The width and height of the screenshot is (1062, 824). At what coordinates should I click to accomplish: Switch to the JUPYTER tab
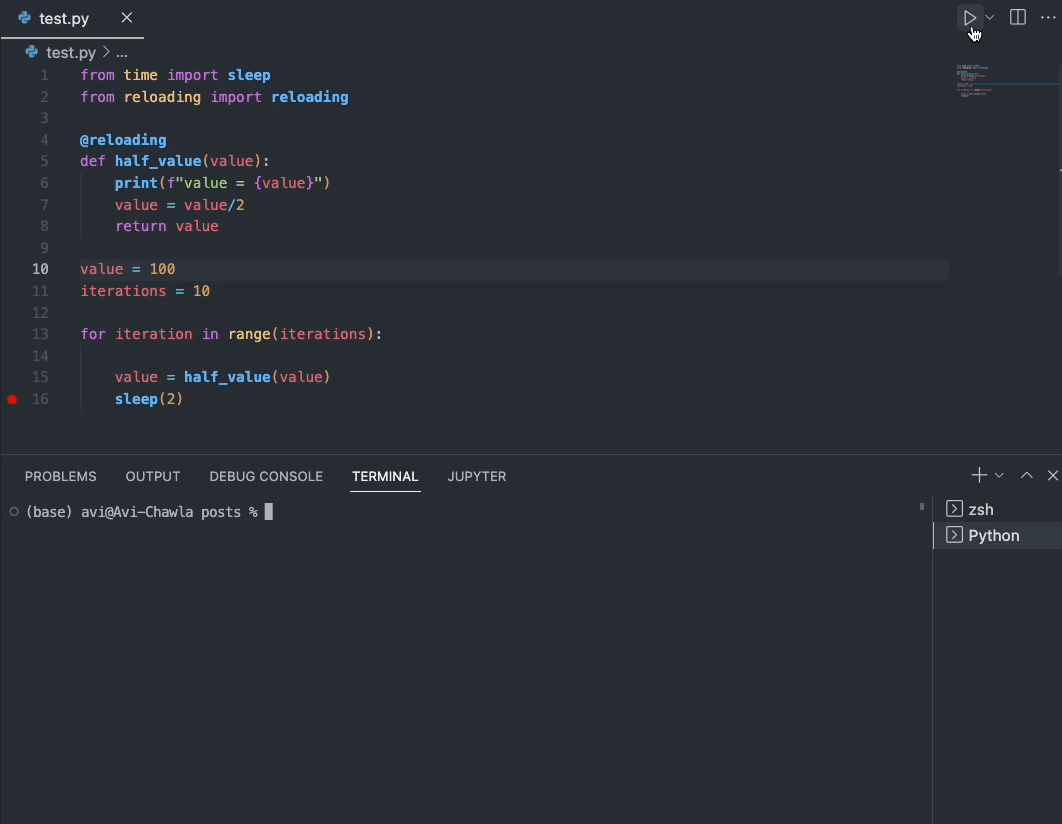pyautogui.click(x=477, y=477)
